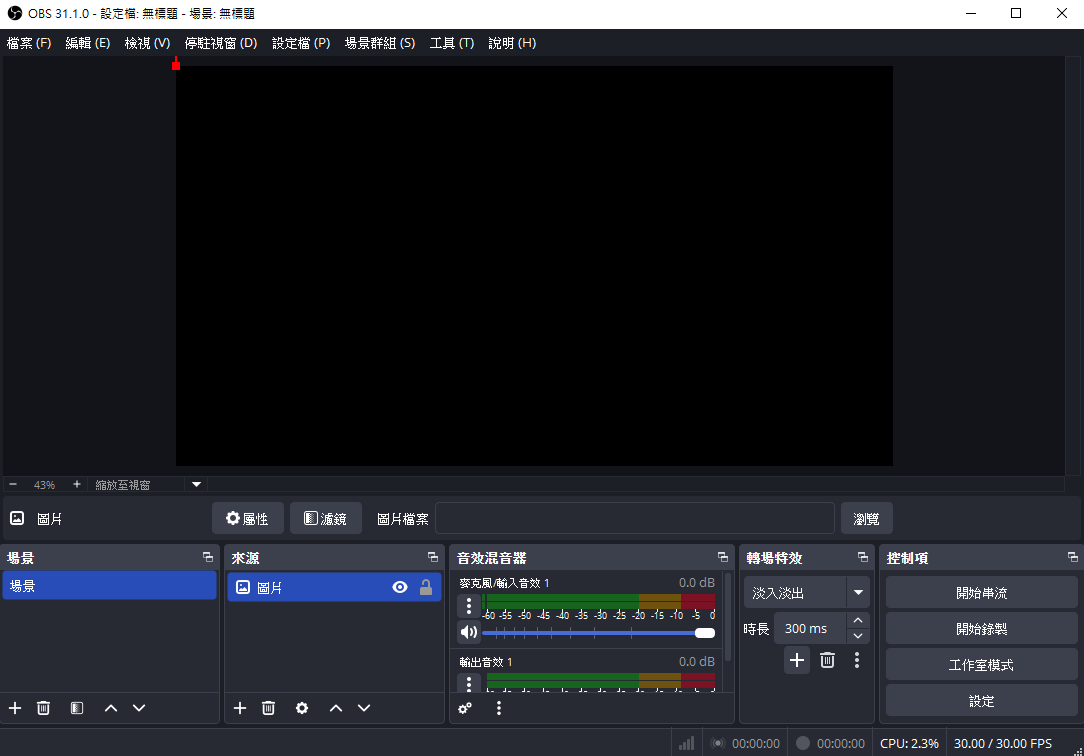Move source up arrow in 來源 panel
This screenshot has height=756, width=1084.
pos(336,708)
